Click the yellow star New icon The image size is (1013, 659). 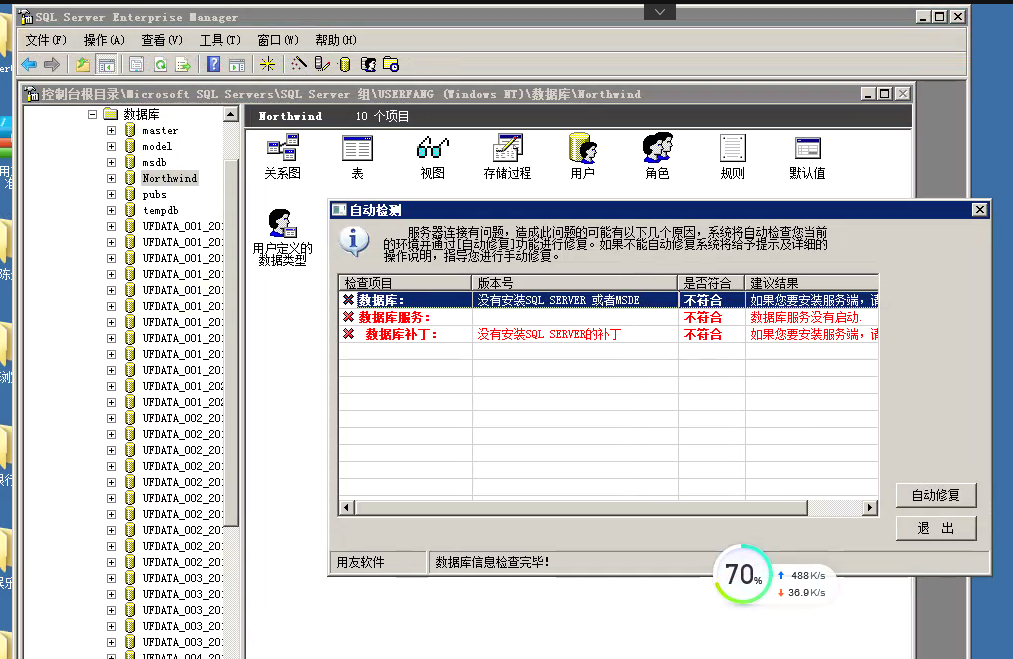pyautogui.click(x=267, y=64)
